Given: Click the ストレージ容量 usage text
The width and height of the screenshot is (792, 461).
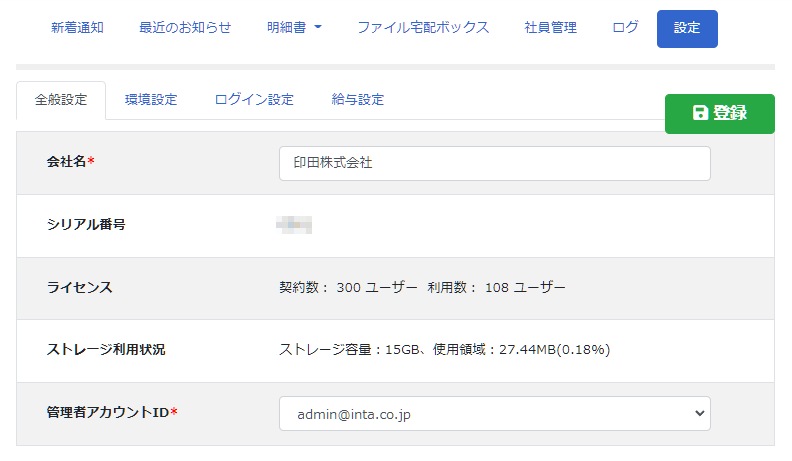Looking at the screenshot, I should pyautogui.click(x=444, y=350).
